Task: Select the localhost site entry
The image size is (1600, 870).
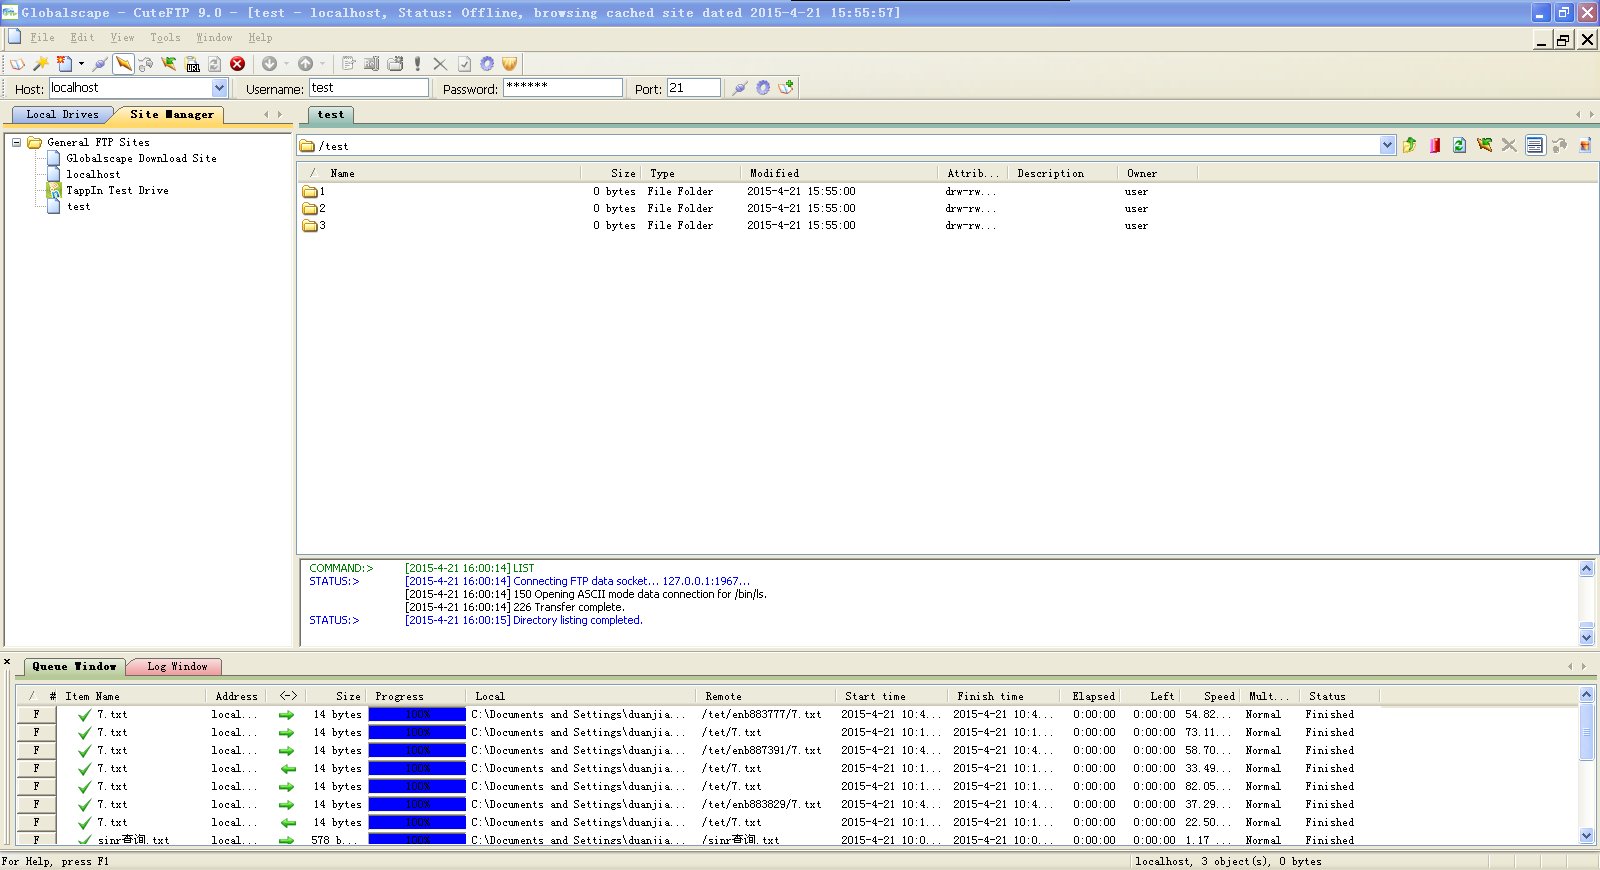Action: [x=93, y=175]
